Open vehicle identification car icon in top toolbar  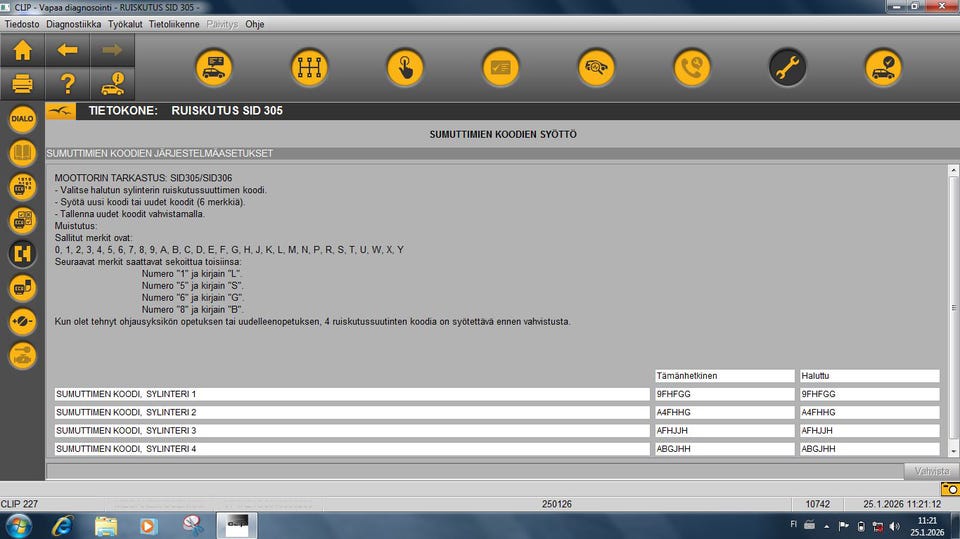214,67
